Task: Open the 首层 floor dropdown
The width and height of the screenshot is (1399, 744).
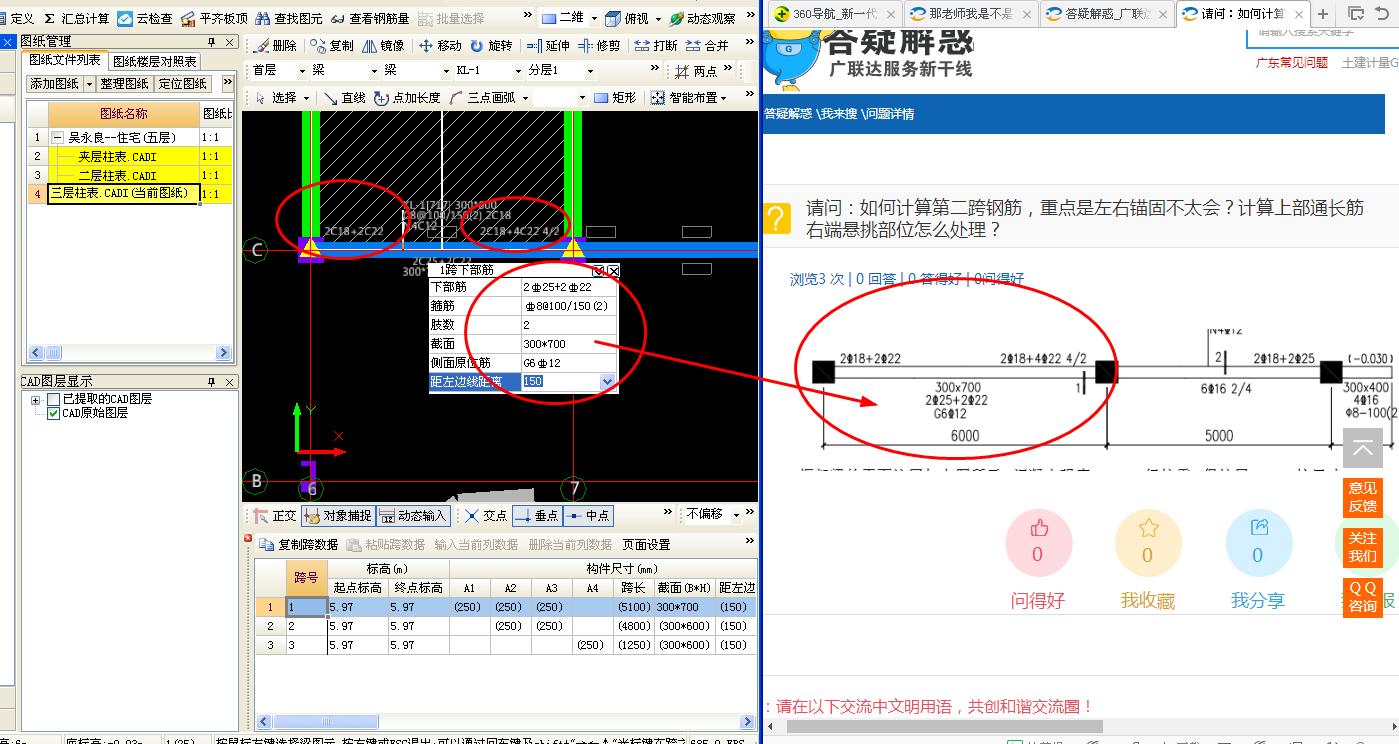Action: click(302, 71)
